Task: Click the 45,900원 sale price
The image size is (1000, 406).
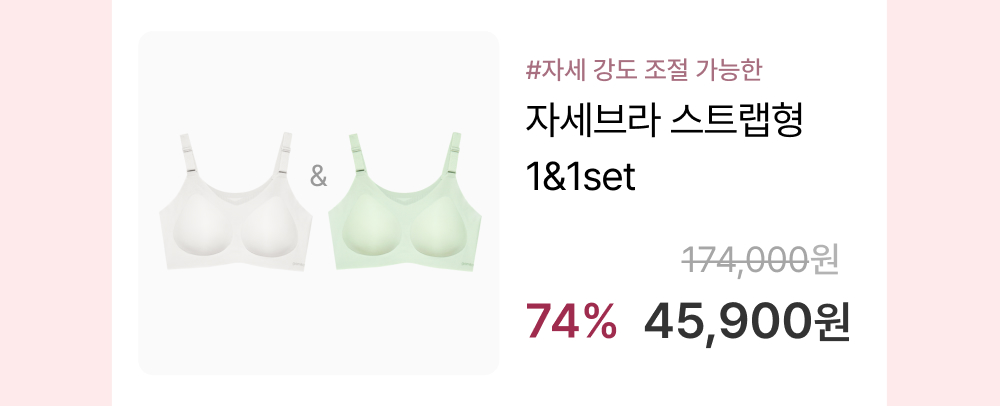Action: pyautogui.click(x=747, y=323)
